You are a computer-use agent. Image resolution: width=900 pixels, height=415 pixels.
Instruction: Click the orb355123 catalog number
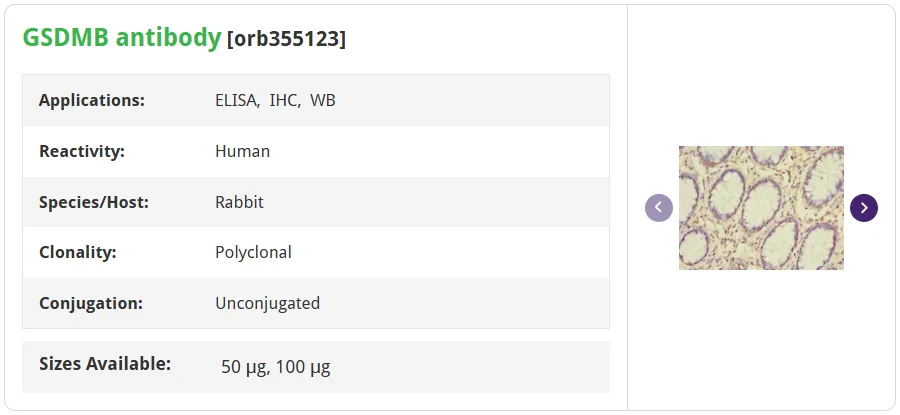click(287, 39)
